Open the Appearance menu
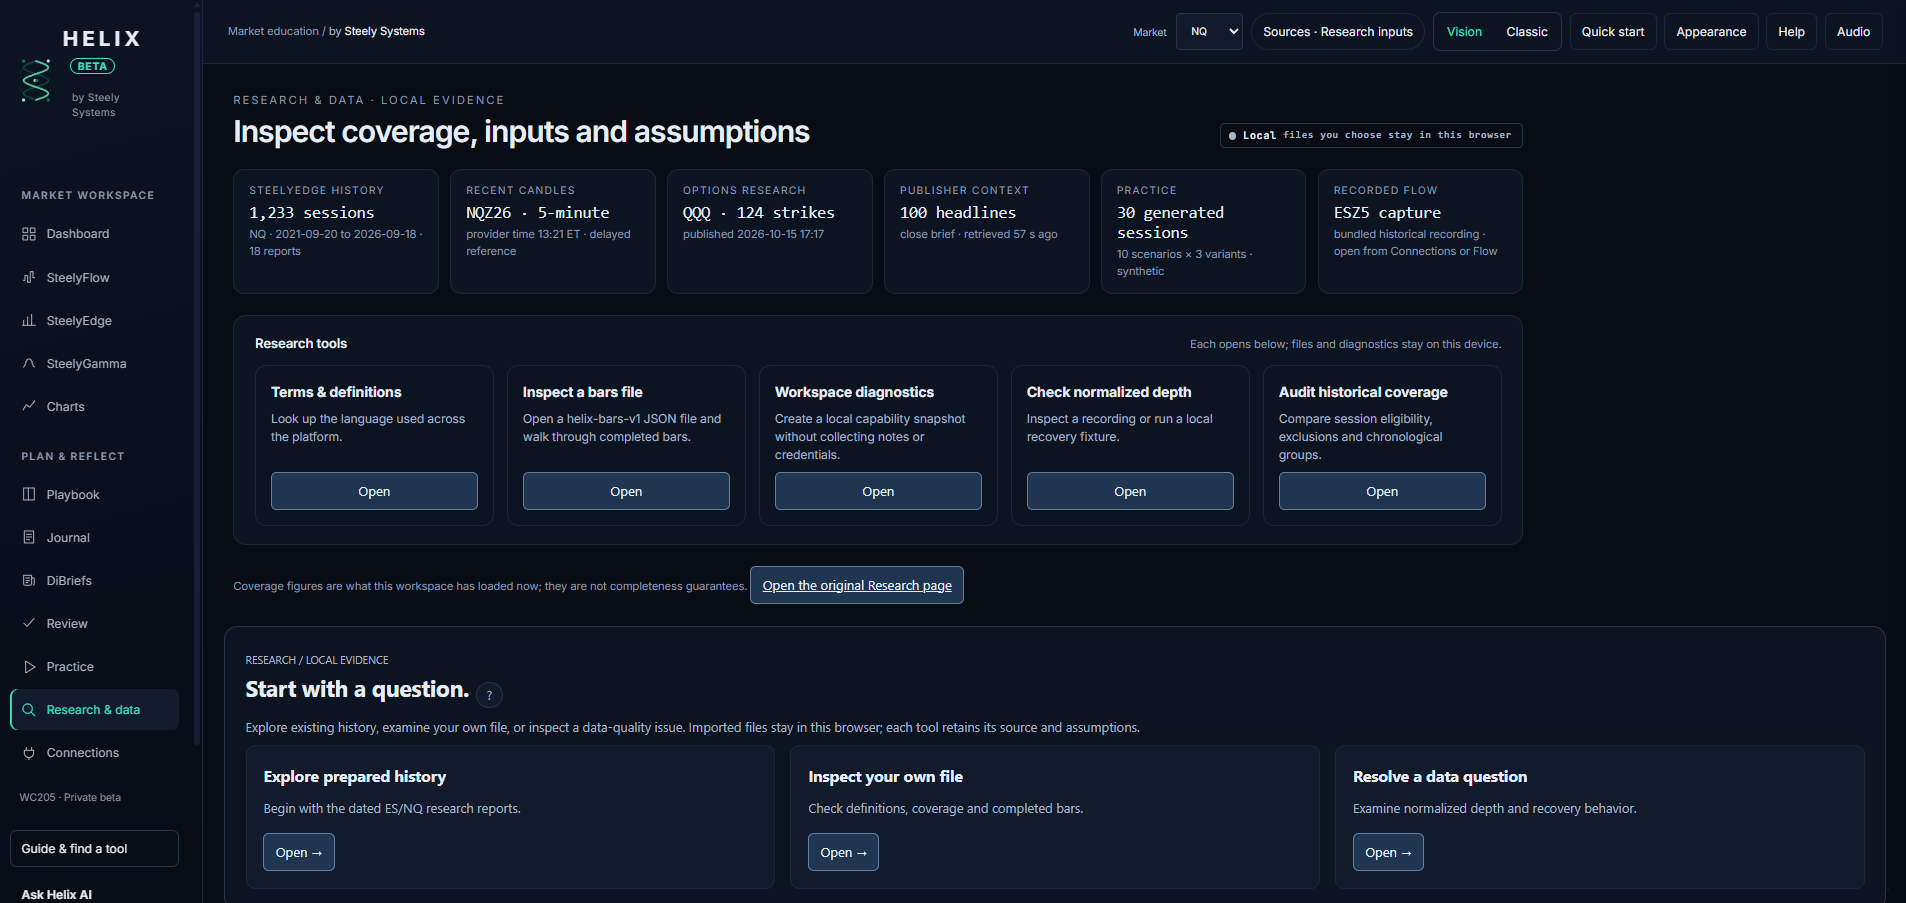The width and height of the screenshot is (1906, 903). tap(1711, 32)
